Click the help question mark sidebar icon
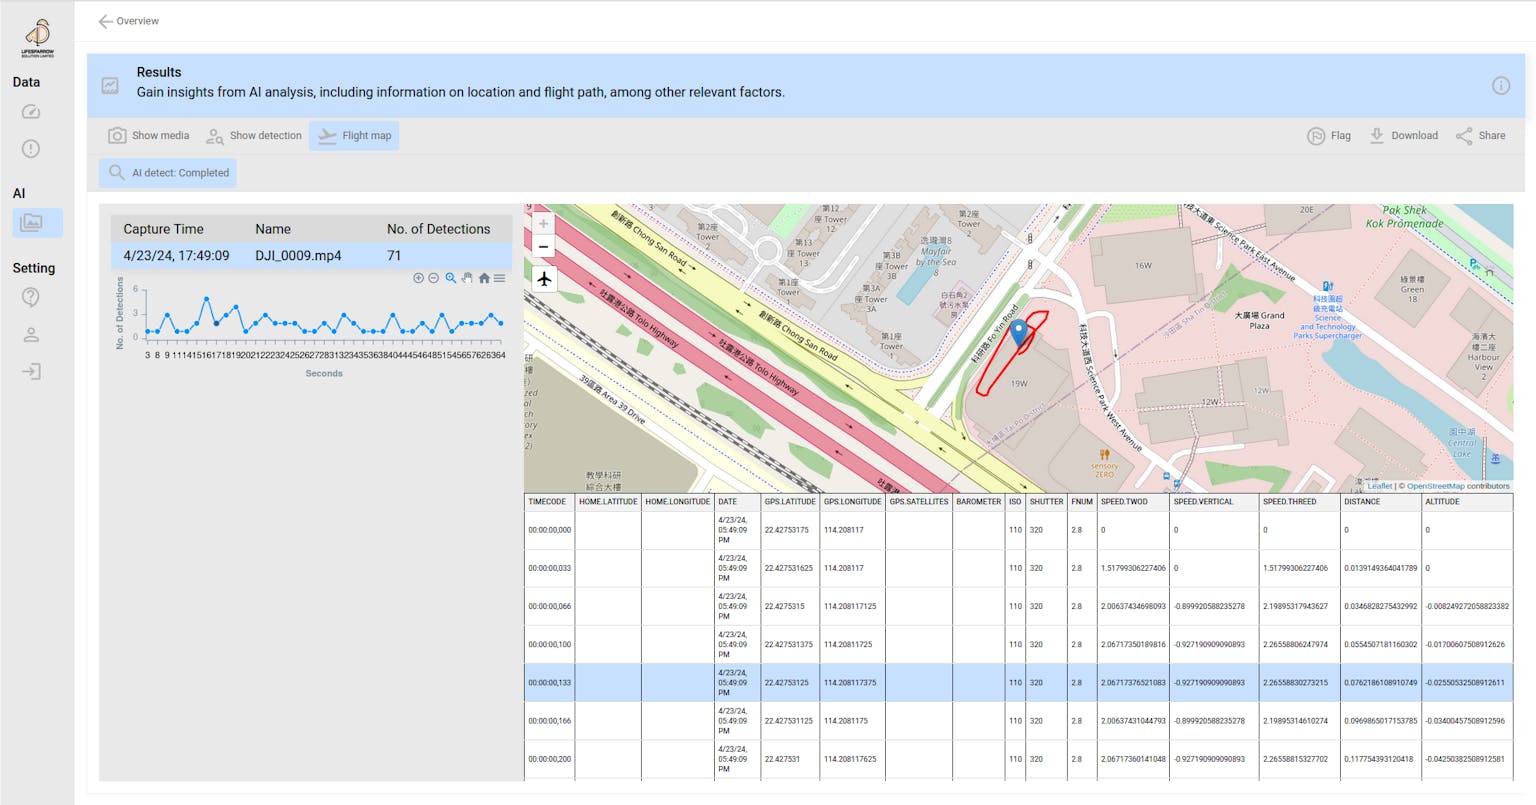Viewport: 1536px width, 805px height. pyautogui.click(x=31, y=297)
